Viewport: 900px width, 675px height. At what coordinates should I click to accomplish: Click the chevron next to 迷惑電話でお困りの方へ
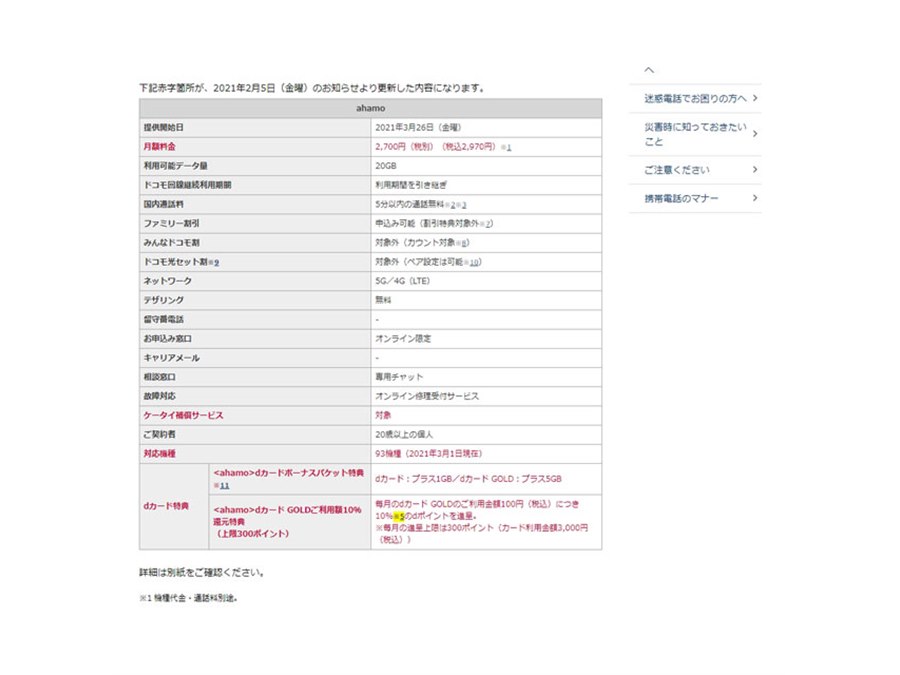(755, 98)
